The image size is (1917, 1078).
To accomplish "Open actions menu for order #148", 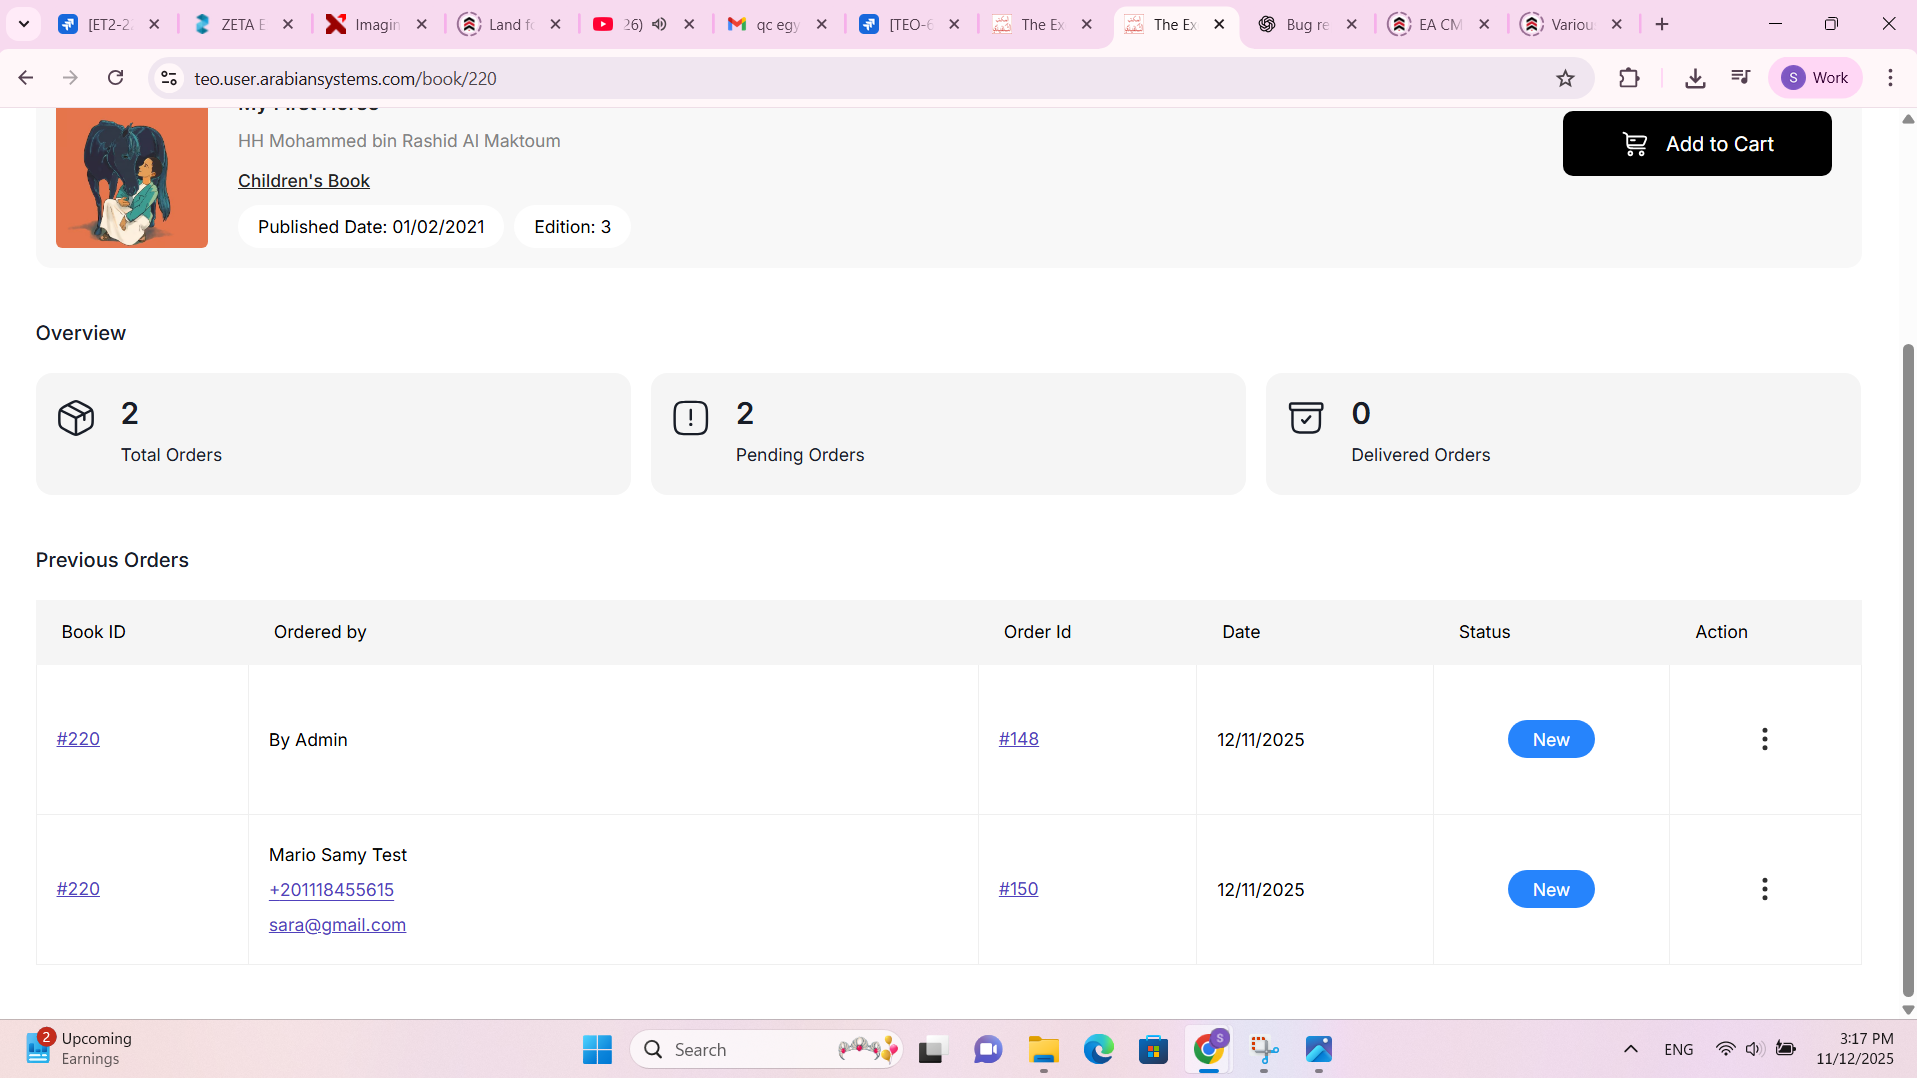I will [x=1764, y=739].
